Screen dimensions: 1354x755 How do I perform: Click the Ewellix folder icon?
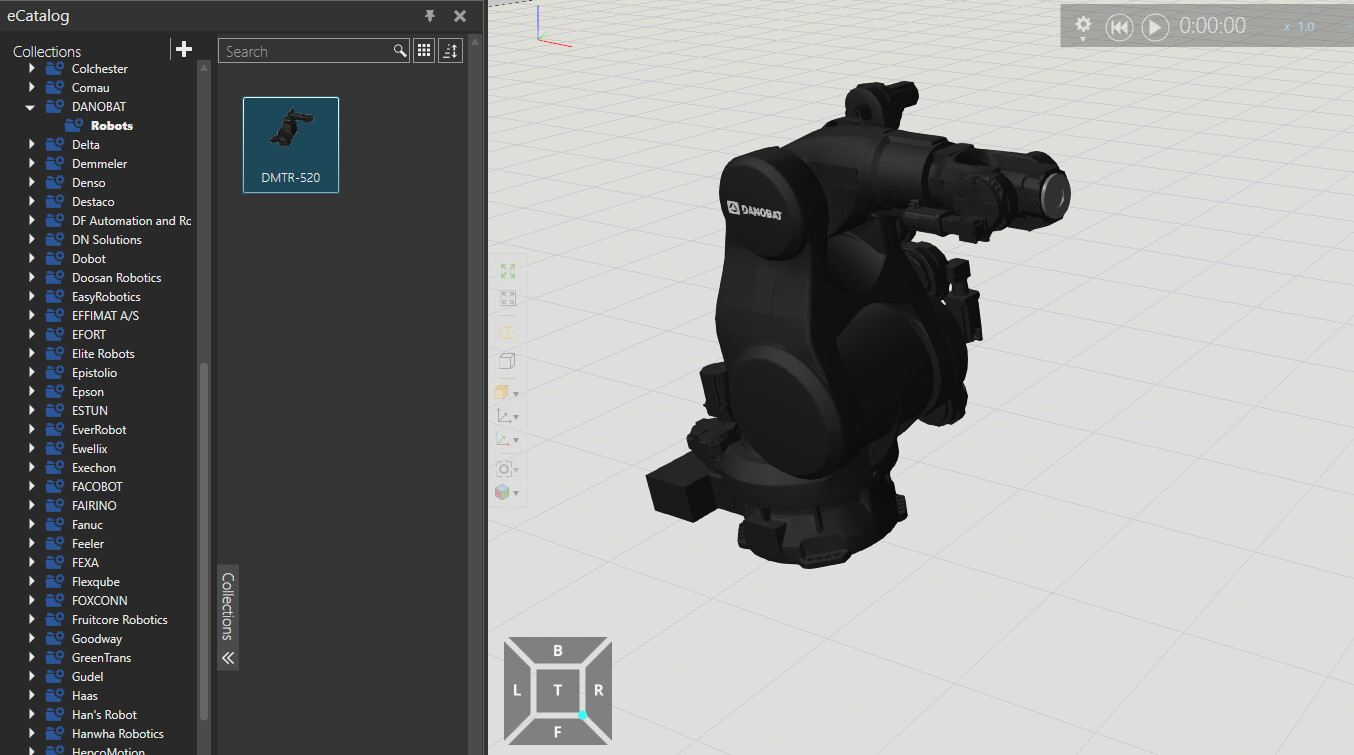[x=55, y=449]
